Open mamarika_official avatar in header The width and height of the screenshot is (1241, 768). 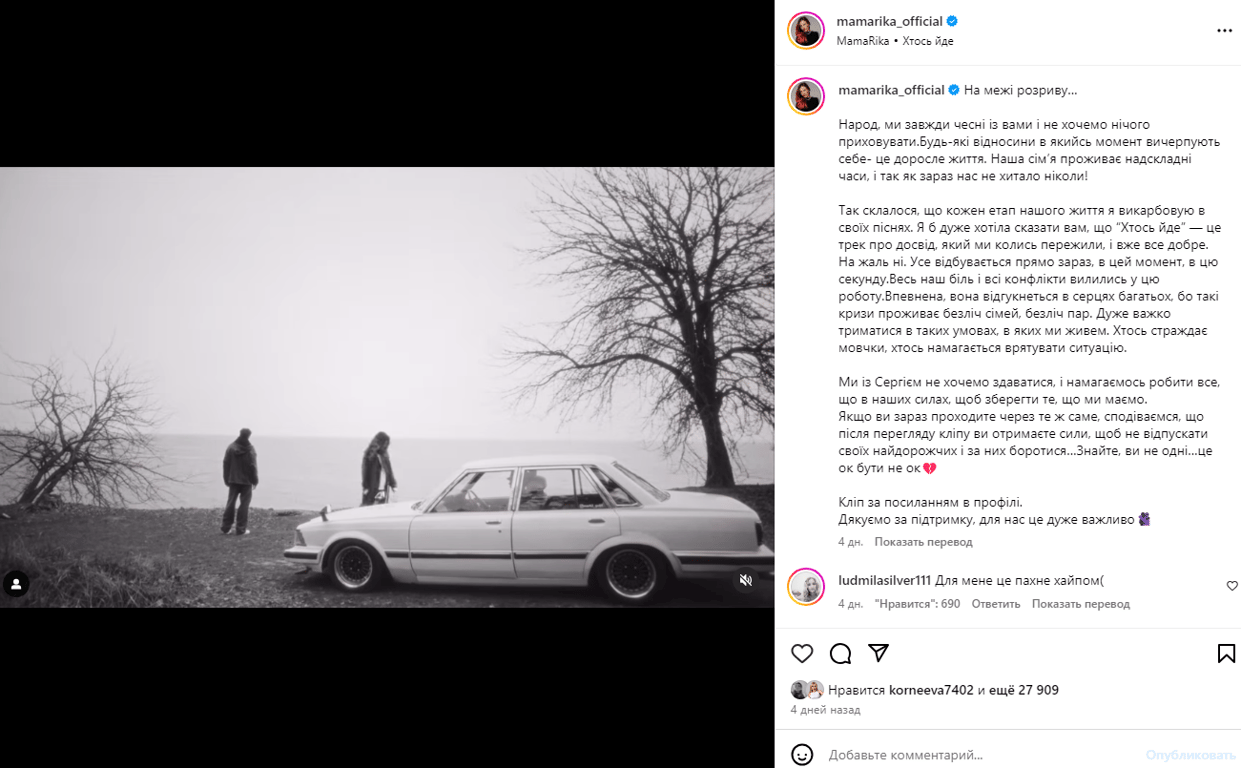coord(806,31)
